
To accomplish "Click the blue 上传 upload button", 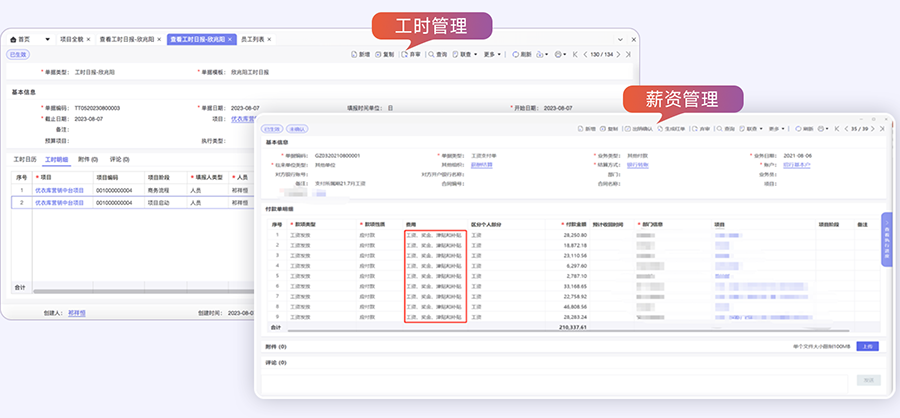I will click(x=867, y=346).
